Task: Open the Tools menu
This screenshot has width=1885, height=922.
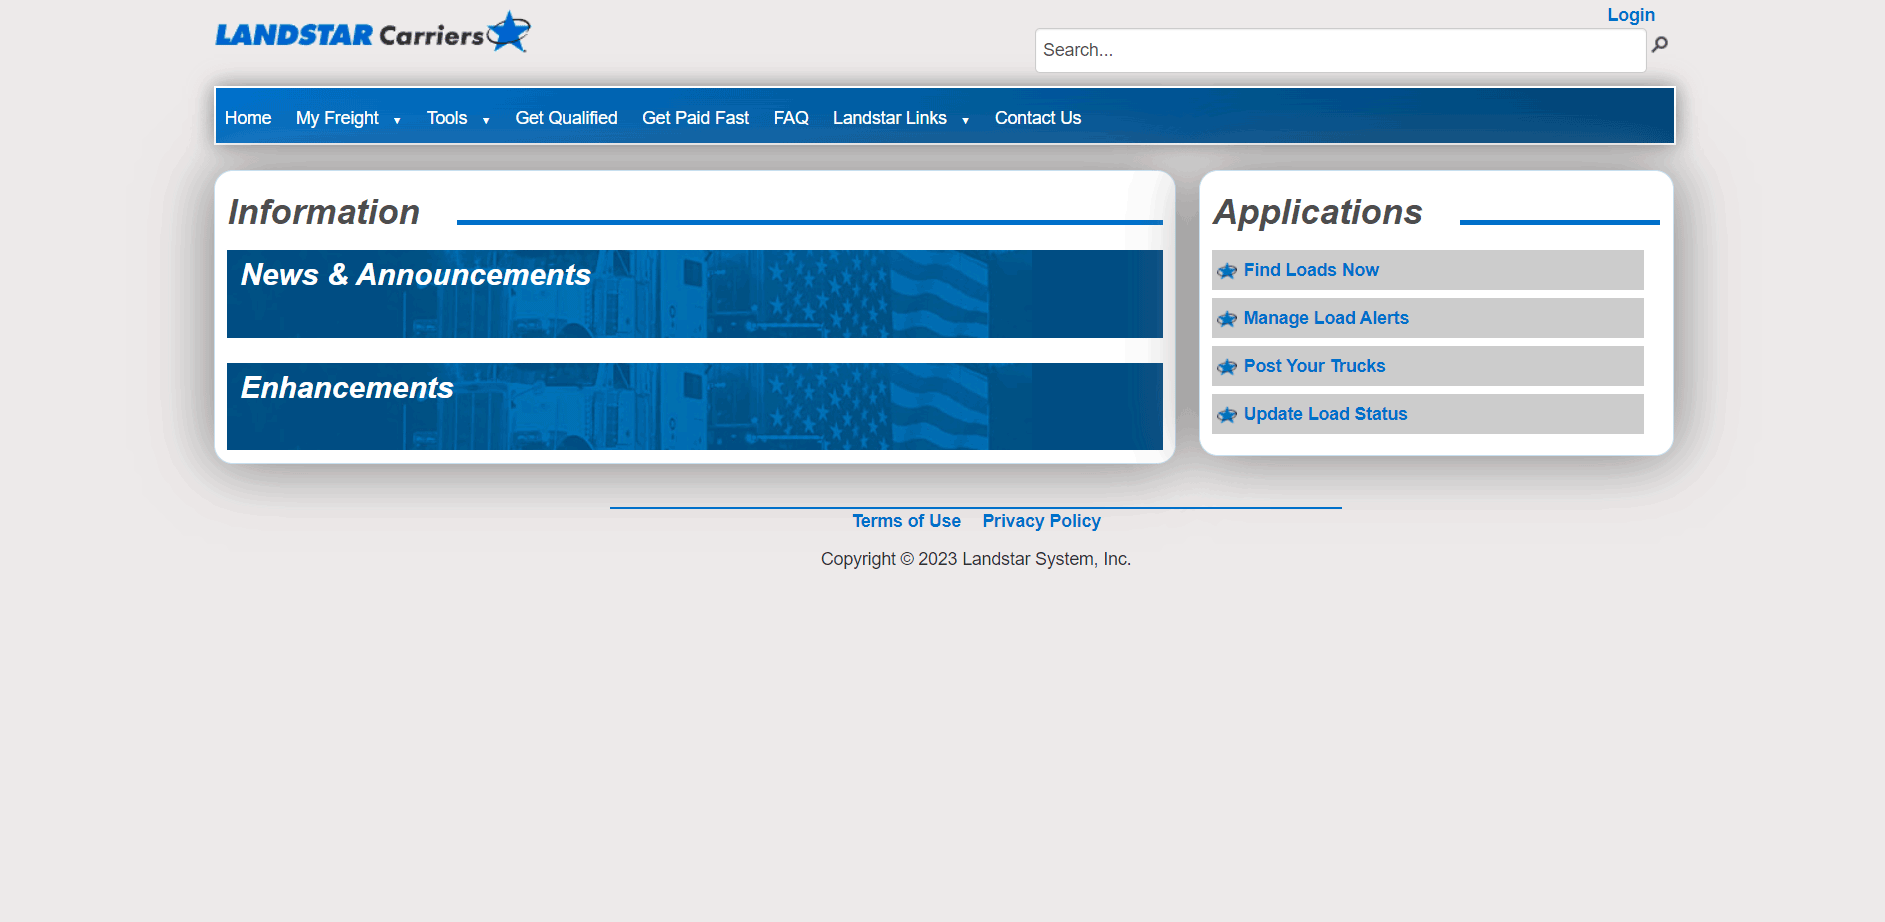Action: 447,118
